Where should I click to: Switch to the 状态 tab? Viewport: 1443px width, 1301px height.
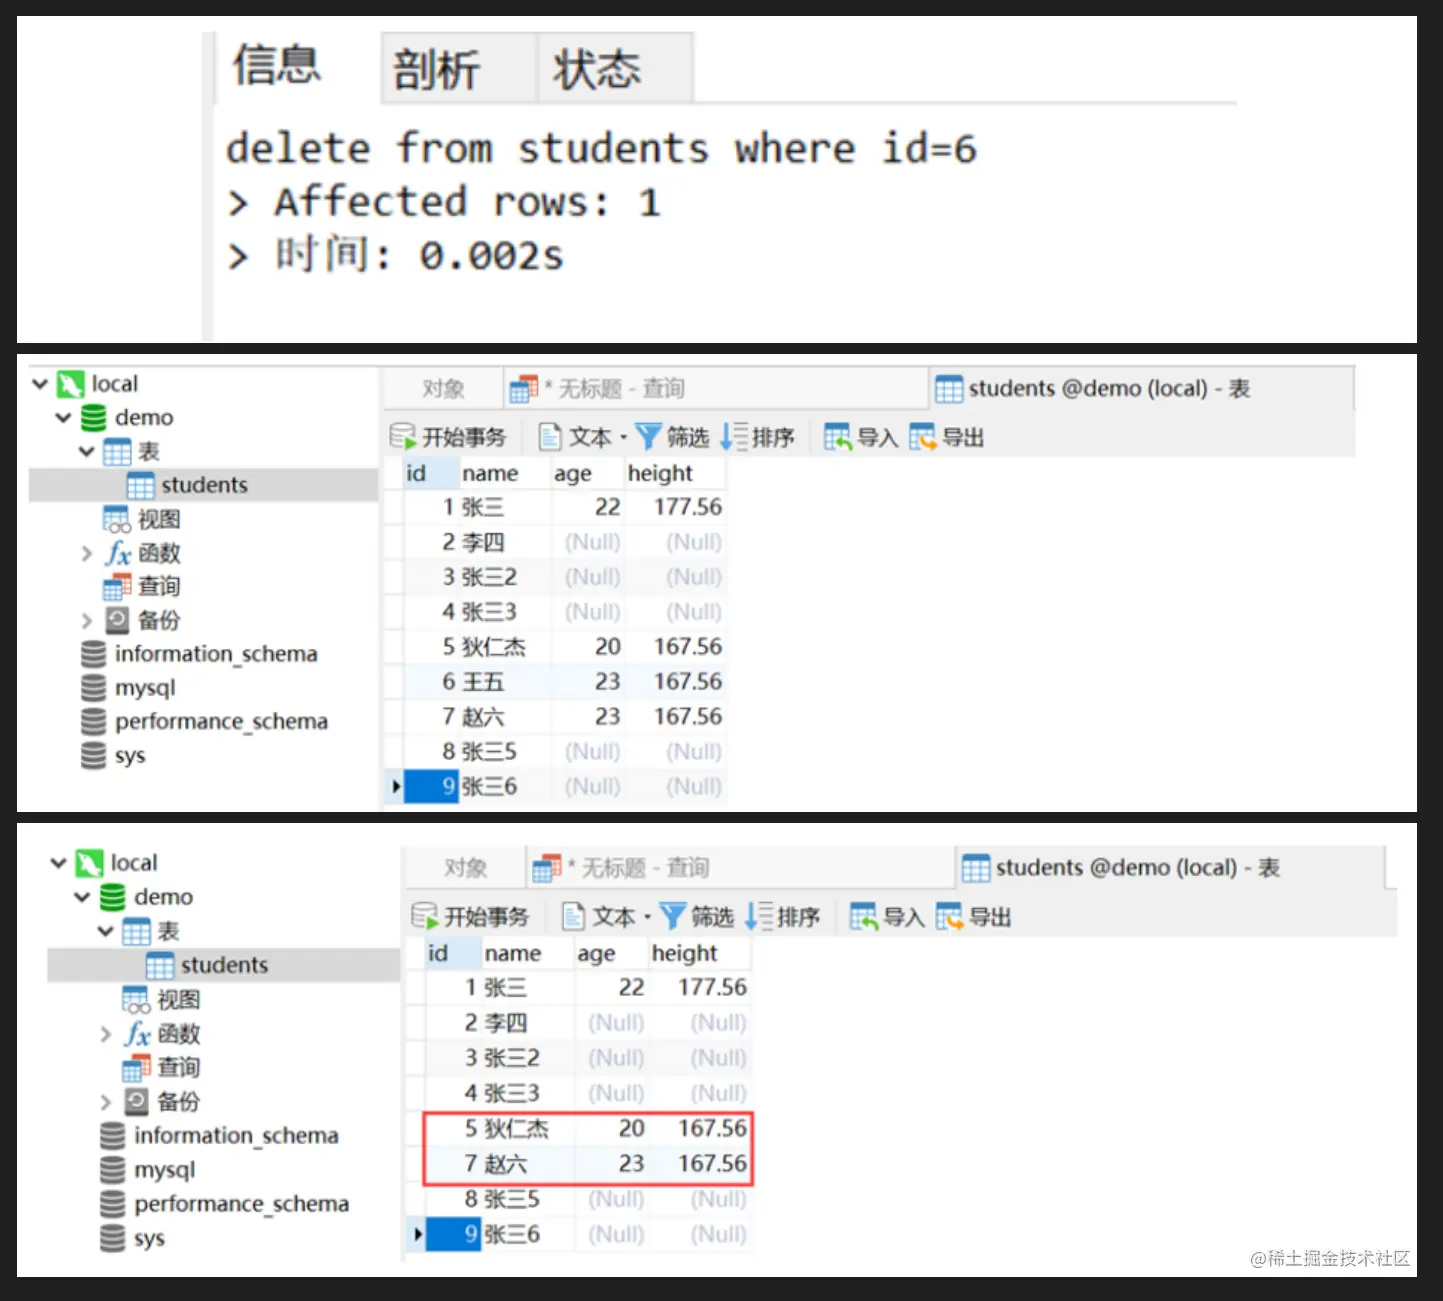[616, 68]
